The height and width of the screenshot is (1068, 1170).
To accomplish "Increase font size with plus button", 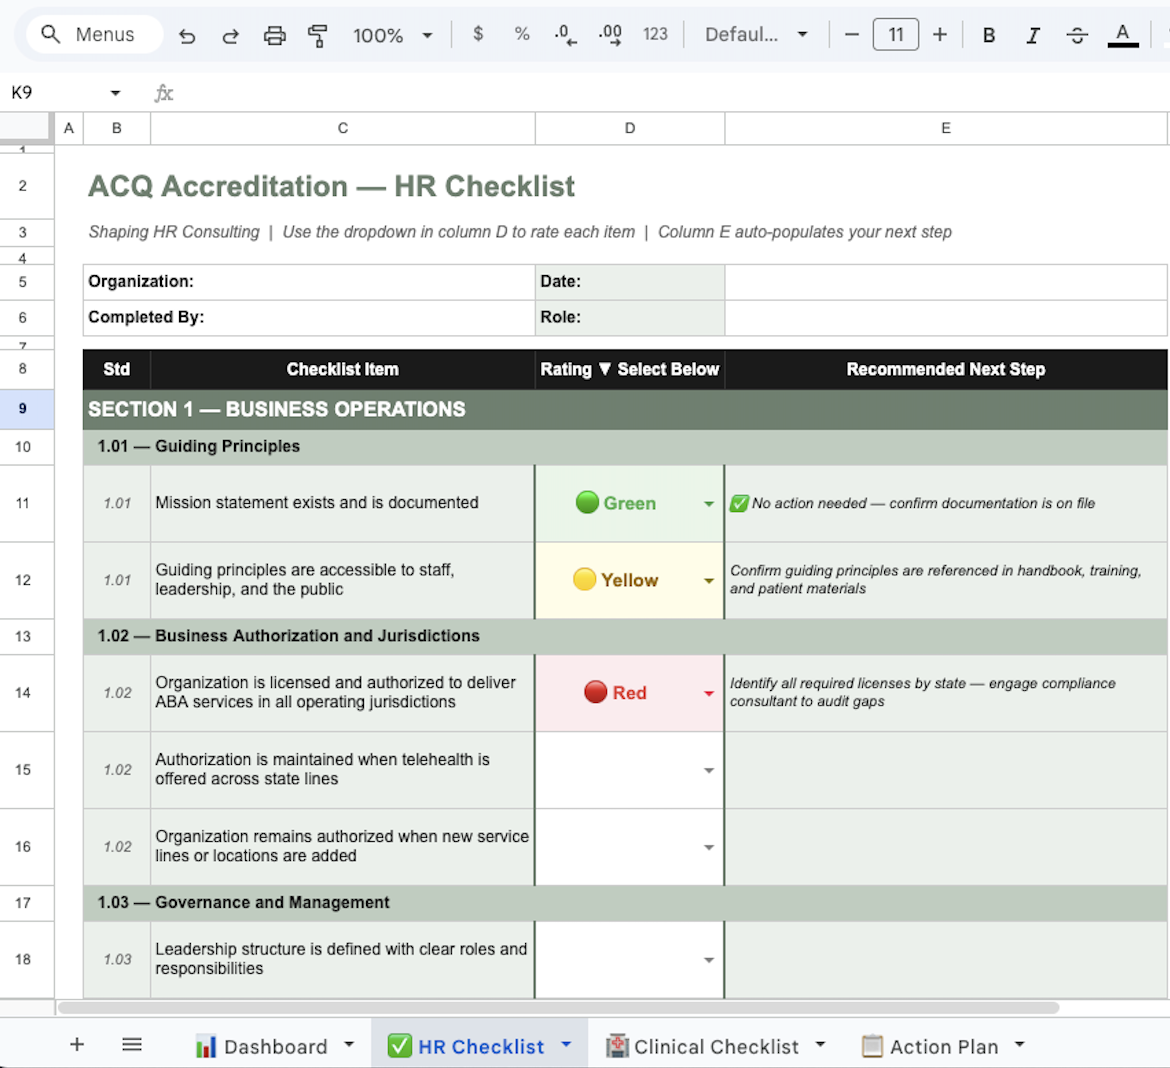I will [x=939, y=34].
